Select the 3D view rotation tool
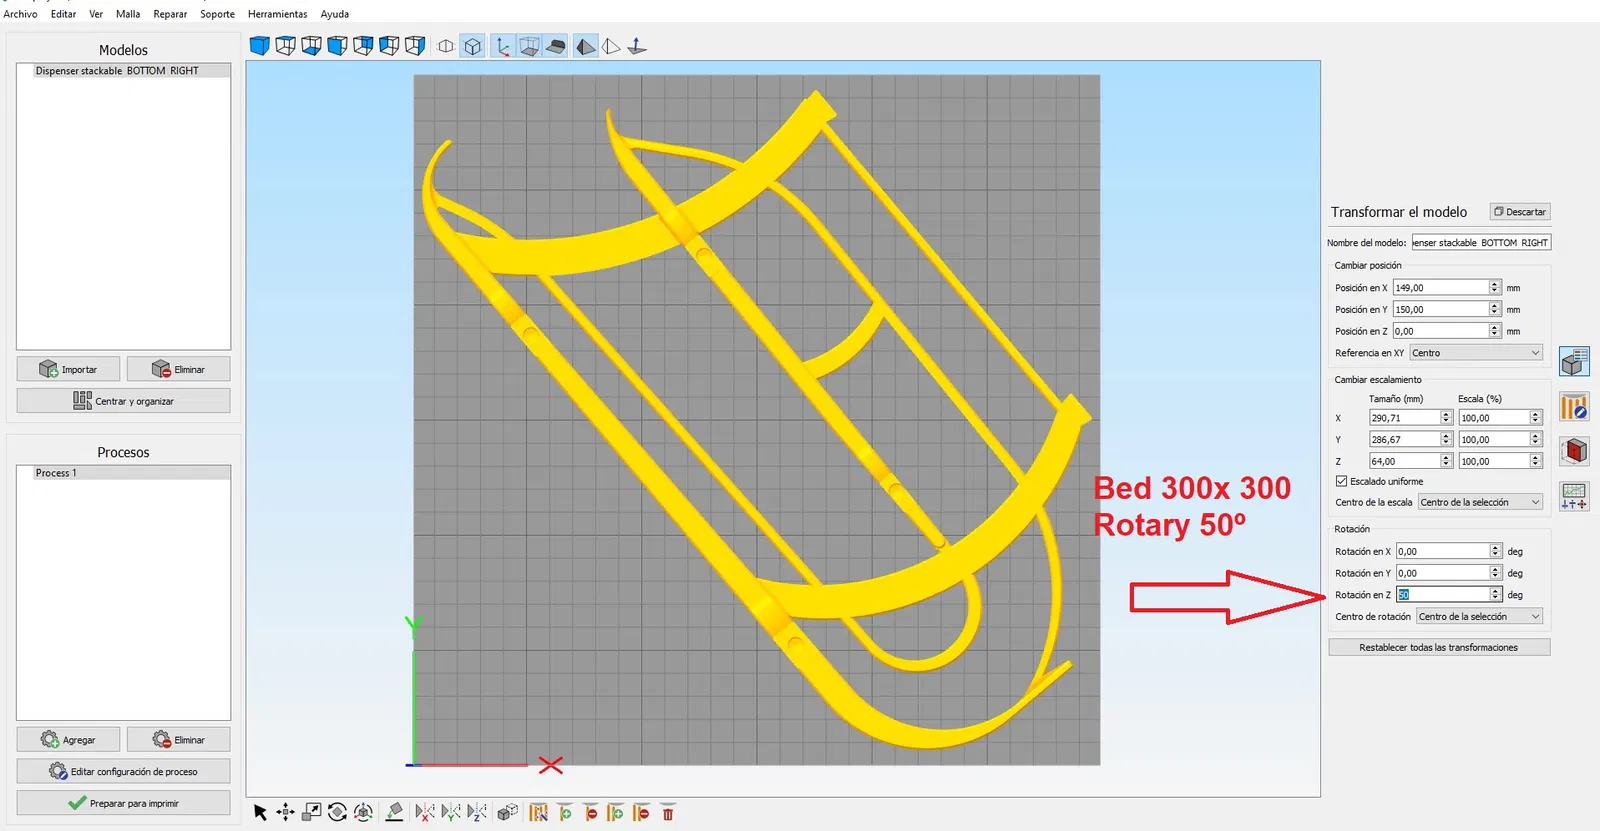The height and width of the screenshot is (831, 1600). pyautogui.click(x=364, y=812)
